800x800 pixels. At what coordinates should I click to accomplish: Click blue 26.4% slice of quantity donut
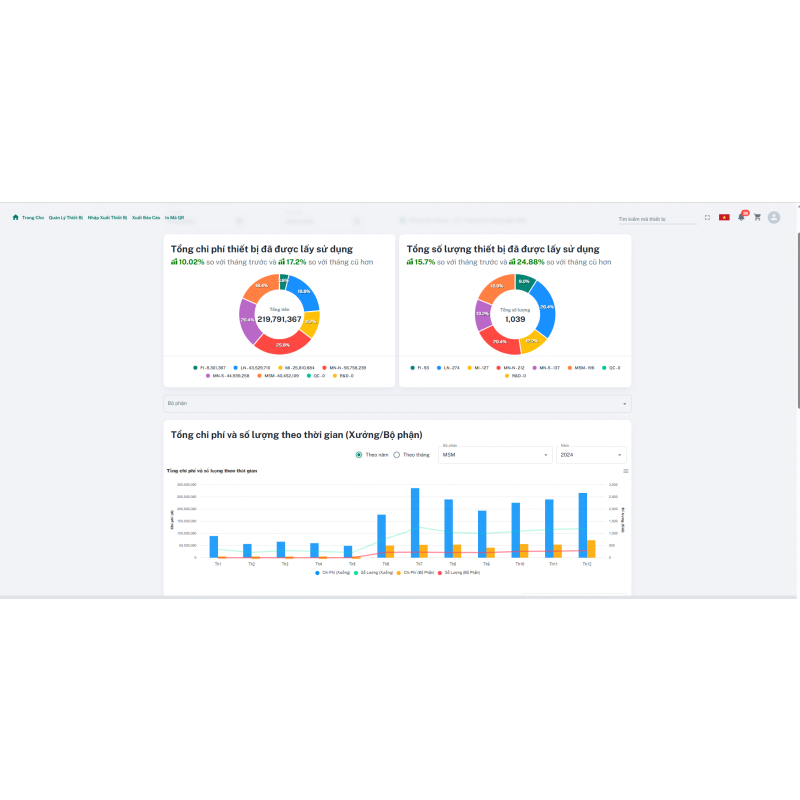pyautogui.click(x=546, y=307)
